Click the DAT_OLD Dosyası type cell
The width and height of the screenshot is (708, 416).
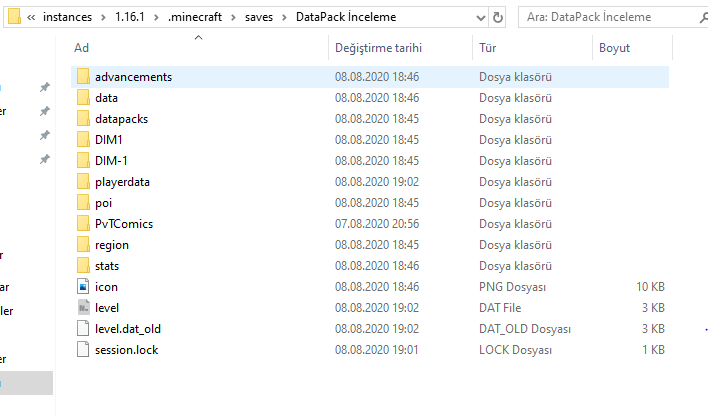(x=525, y=329)
